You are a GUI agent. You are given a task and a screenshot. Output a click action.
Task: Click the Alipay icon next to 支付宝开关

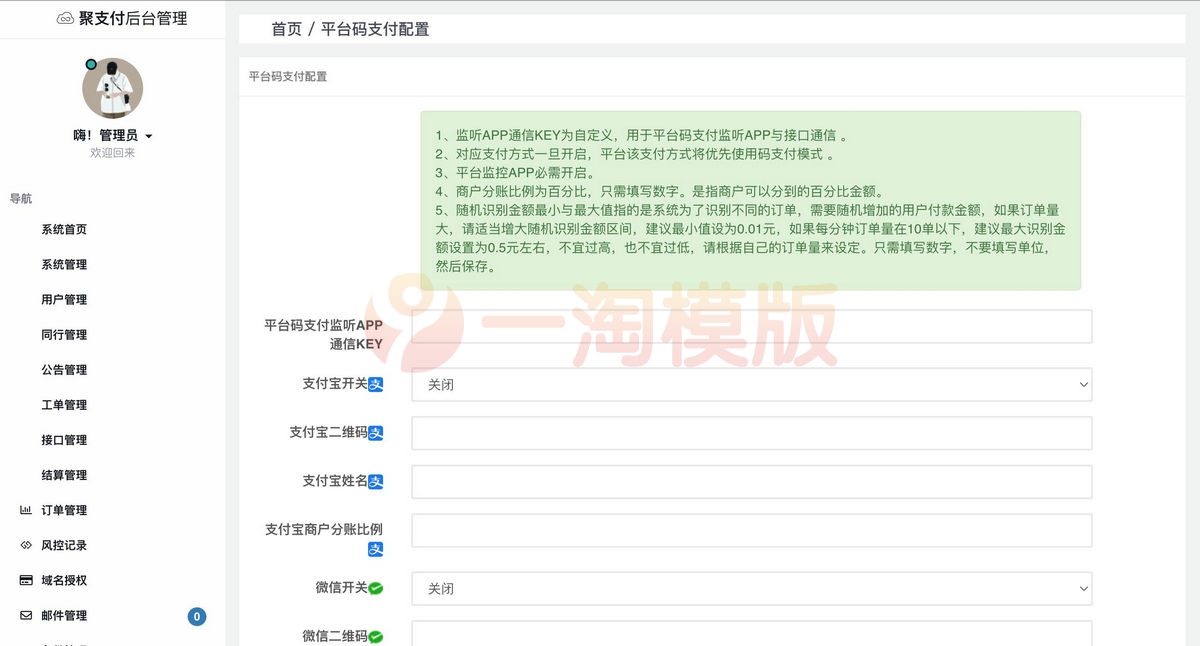point(376,384)
